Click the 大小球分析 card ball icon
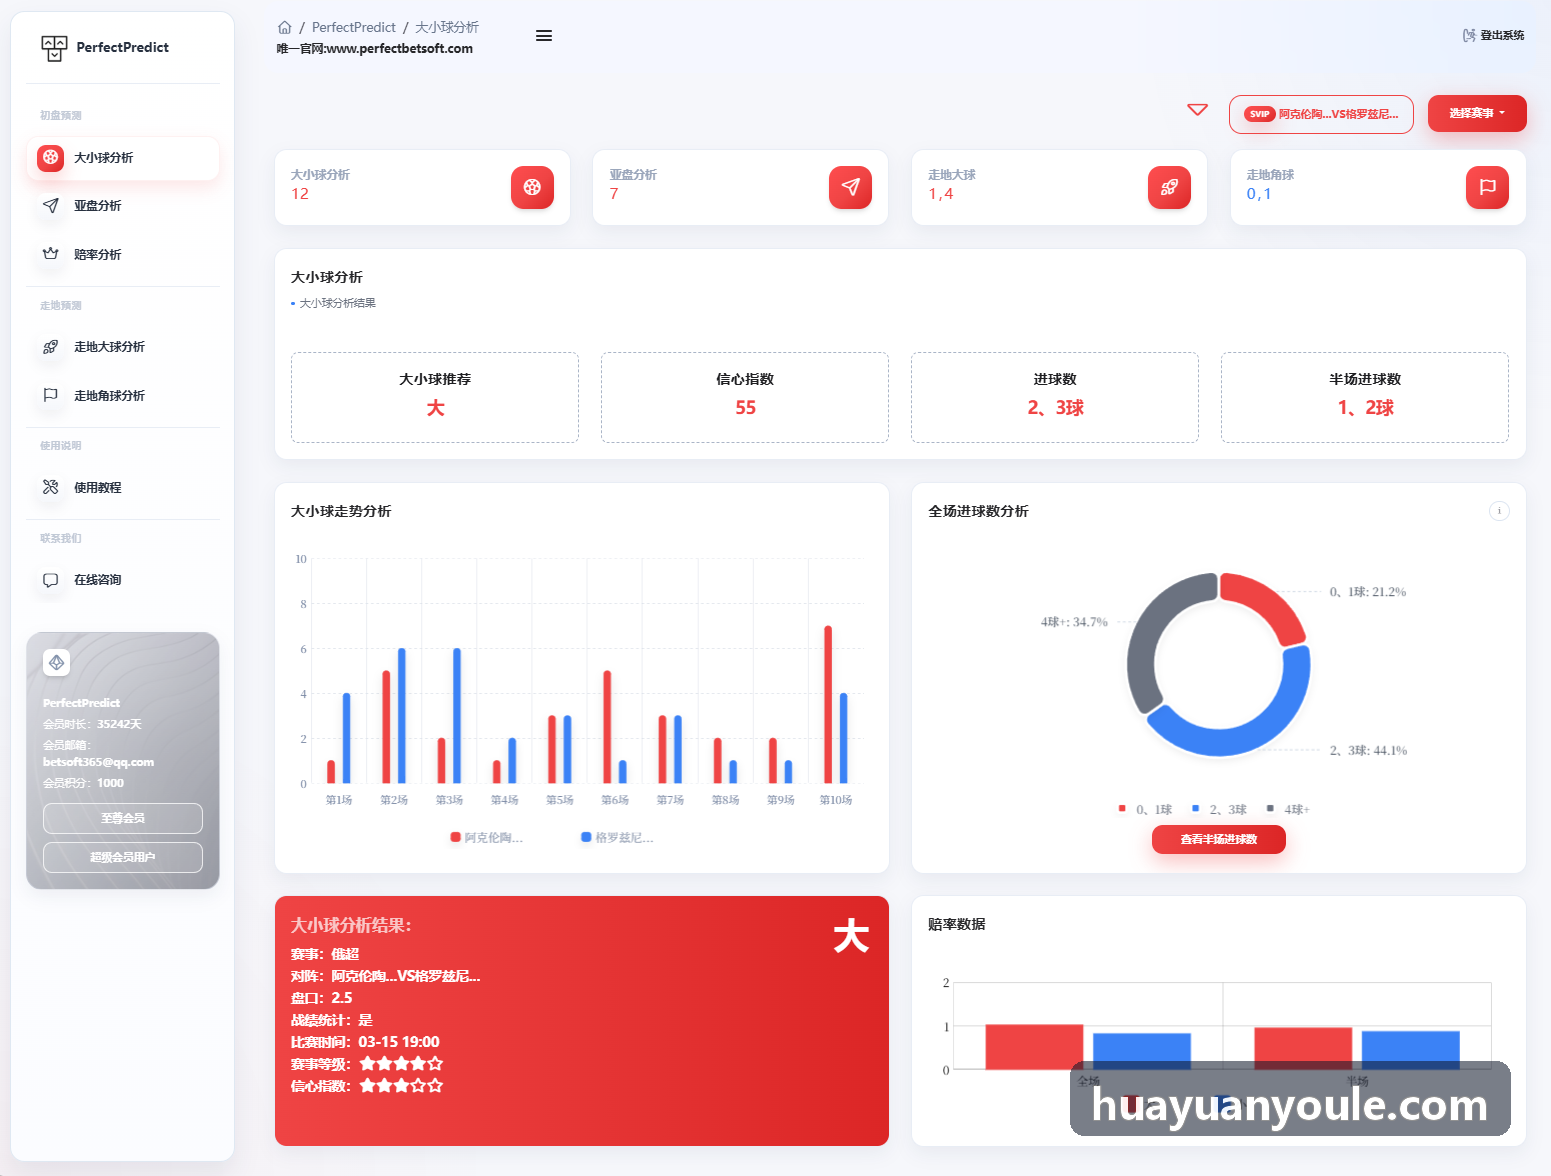 pyautogui.click(x=532, y=187)
